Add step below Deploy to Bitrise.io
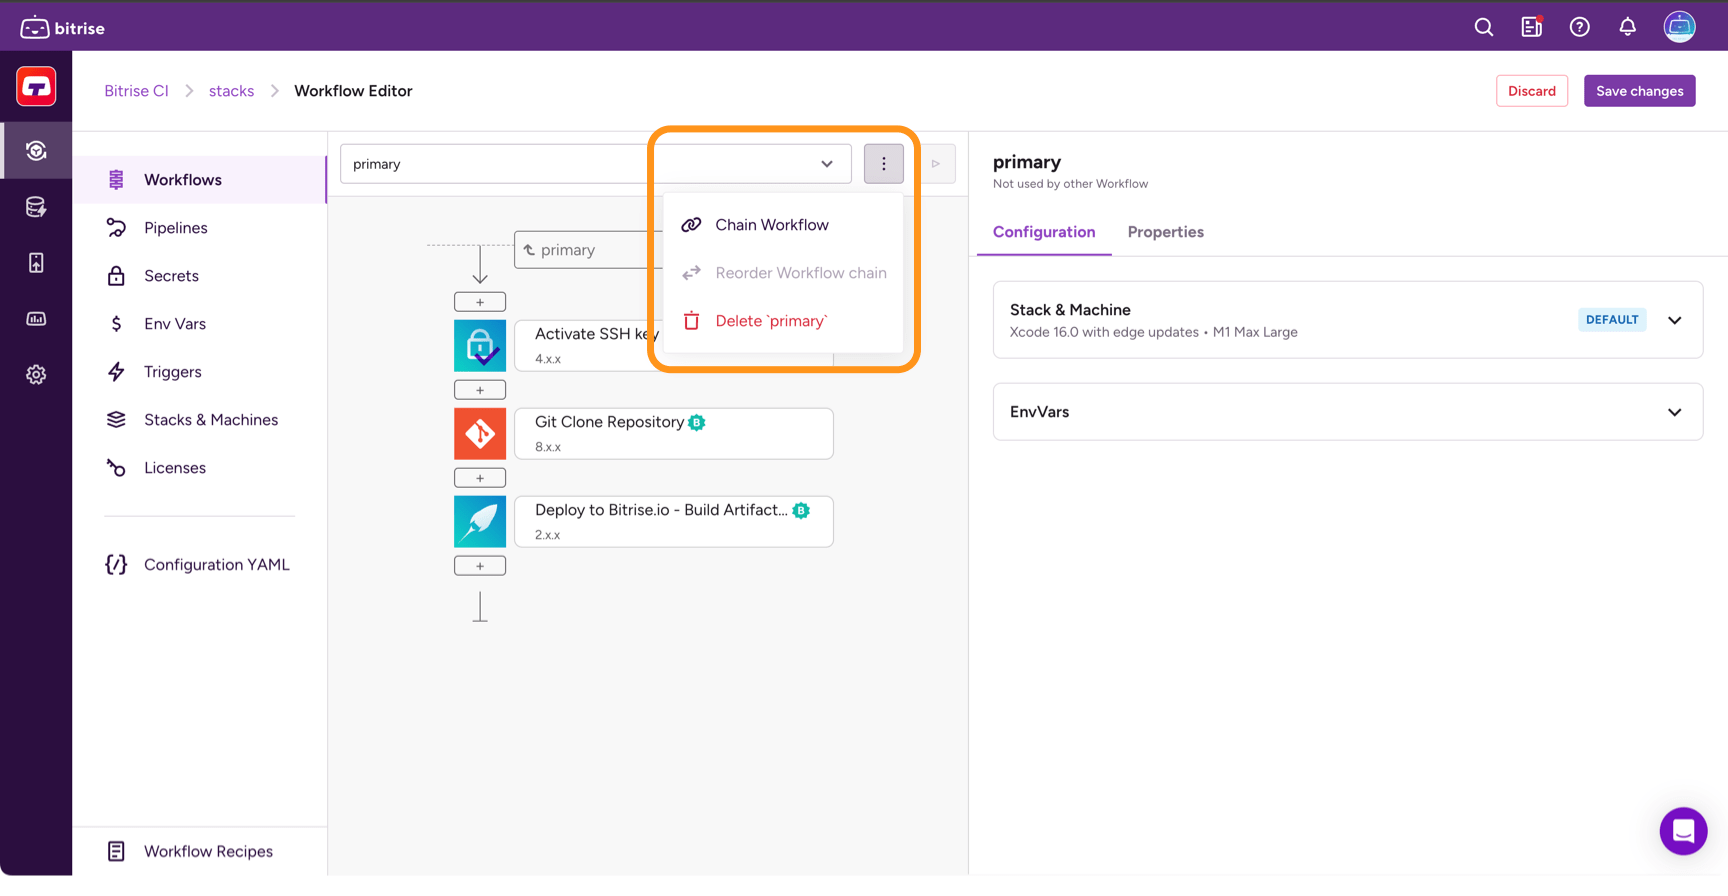 [480, 566]
